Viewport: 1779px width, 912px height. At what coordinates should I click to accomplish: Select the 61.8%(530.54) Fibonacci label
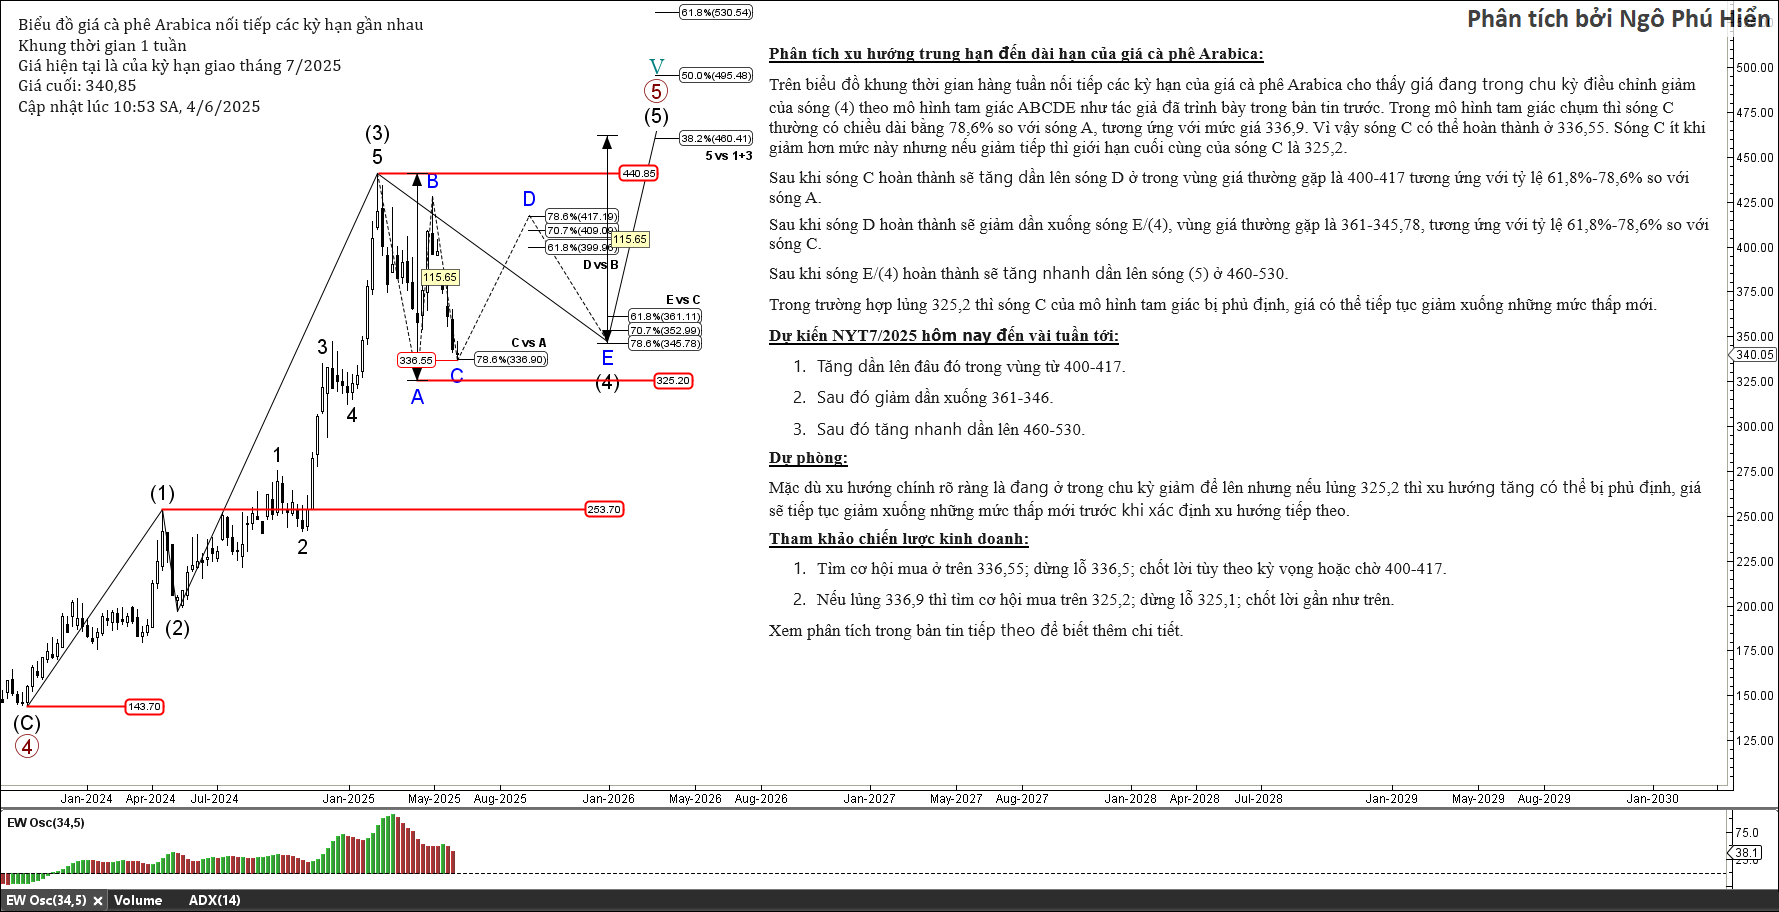click(x=716, y=12)
